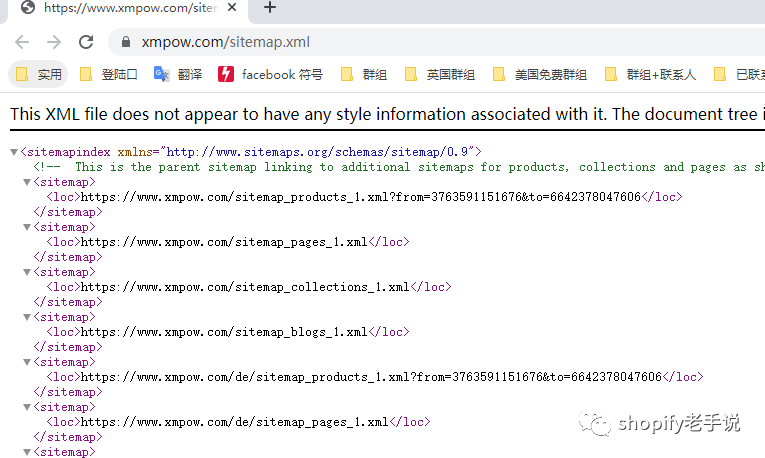The image size is (765, 458).
Task: Click the de/sitemap_pages_1.xml loc text
Action: [x=235, y=422]
